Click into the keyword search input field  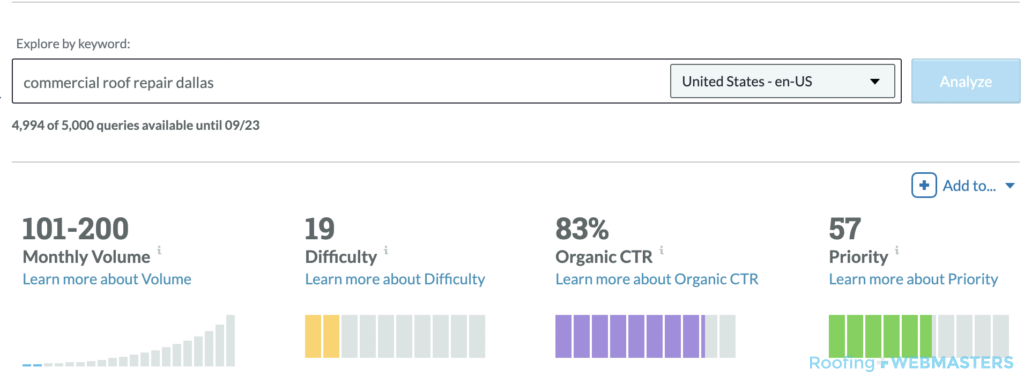pyautogui.click(x=340, y=82)
